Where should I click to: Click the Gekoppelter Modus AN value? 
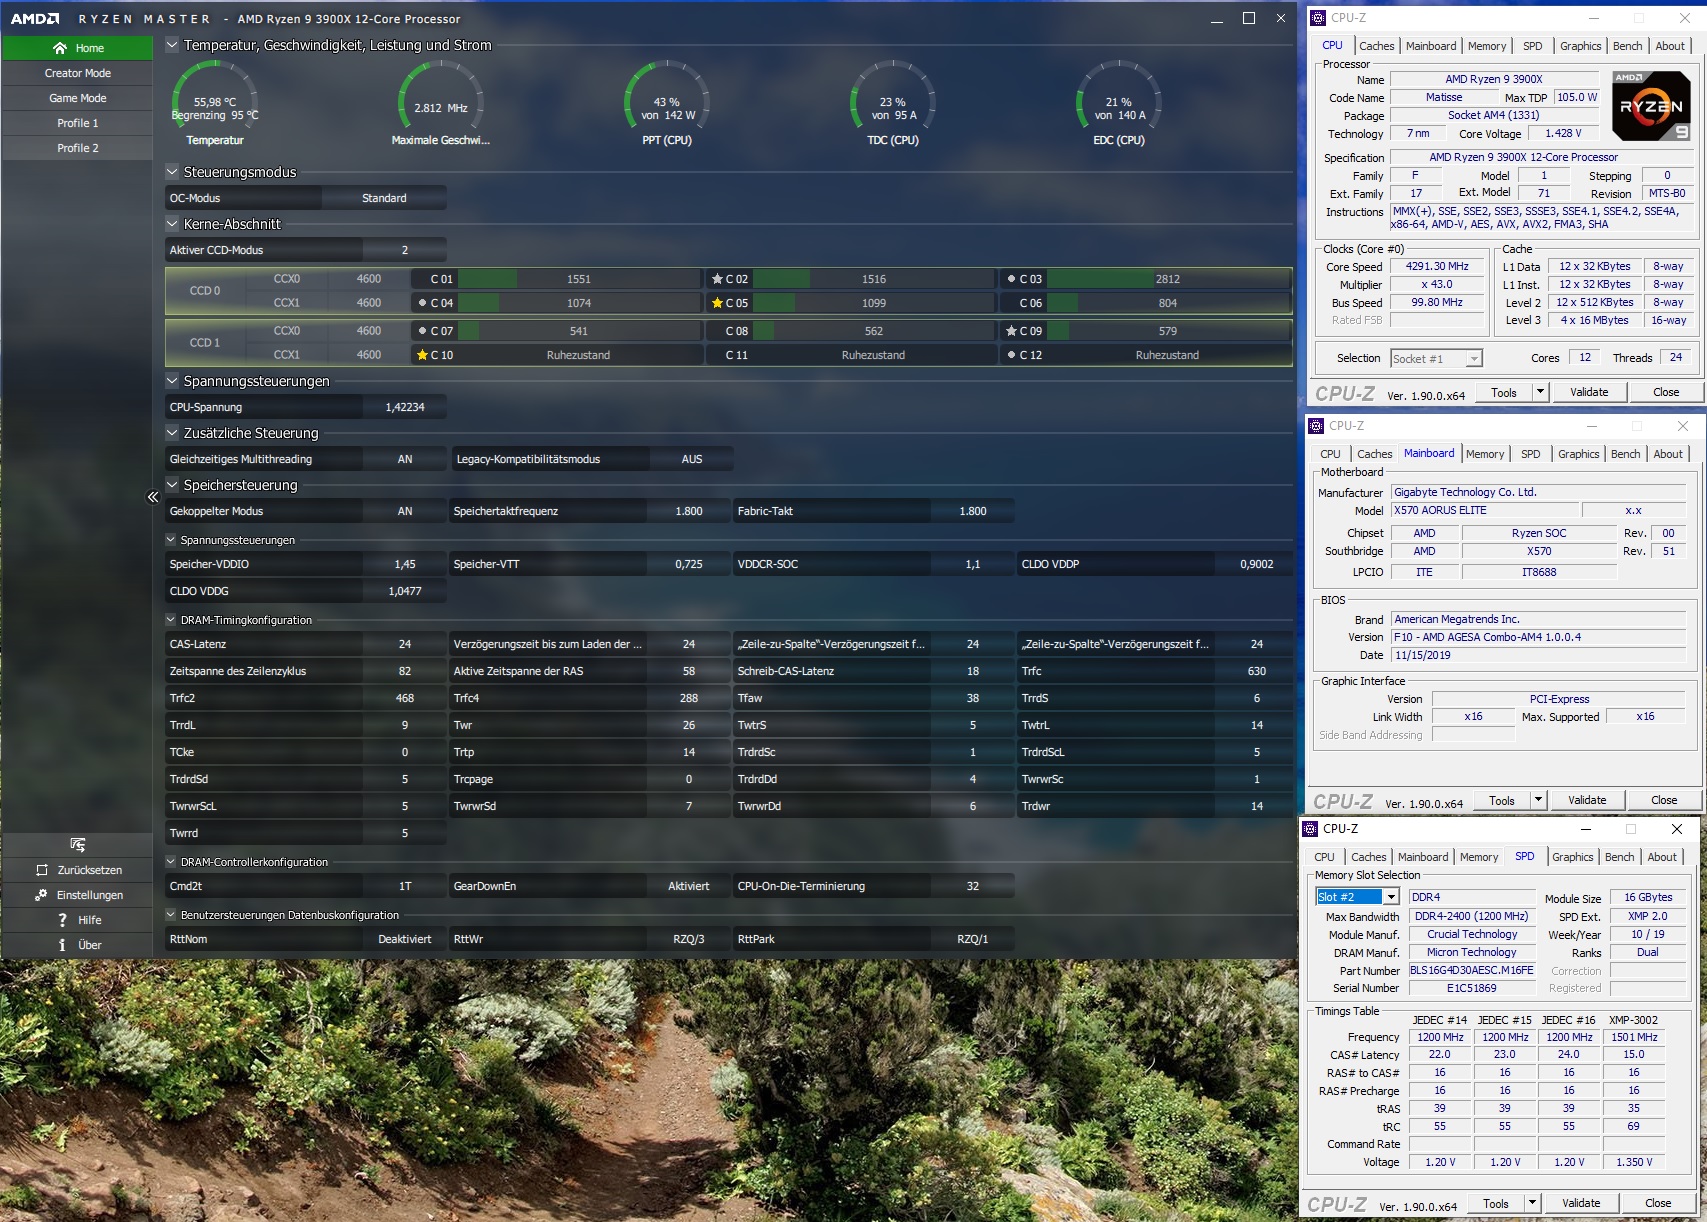(x=405, y=511)
